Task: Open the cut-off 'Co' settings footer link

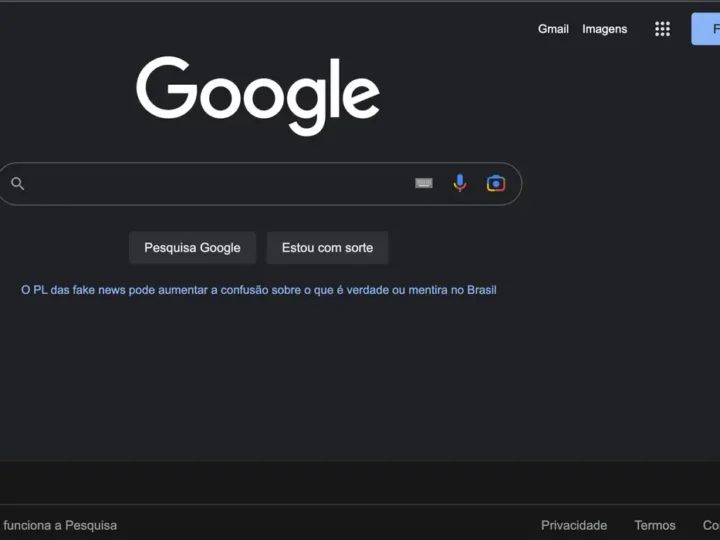Action: tap(711, 525)
